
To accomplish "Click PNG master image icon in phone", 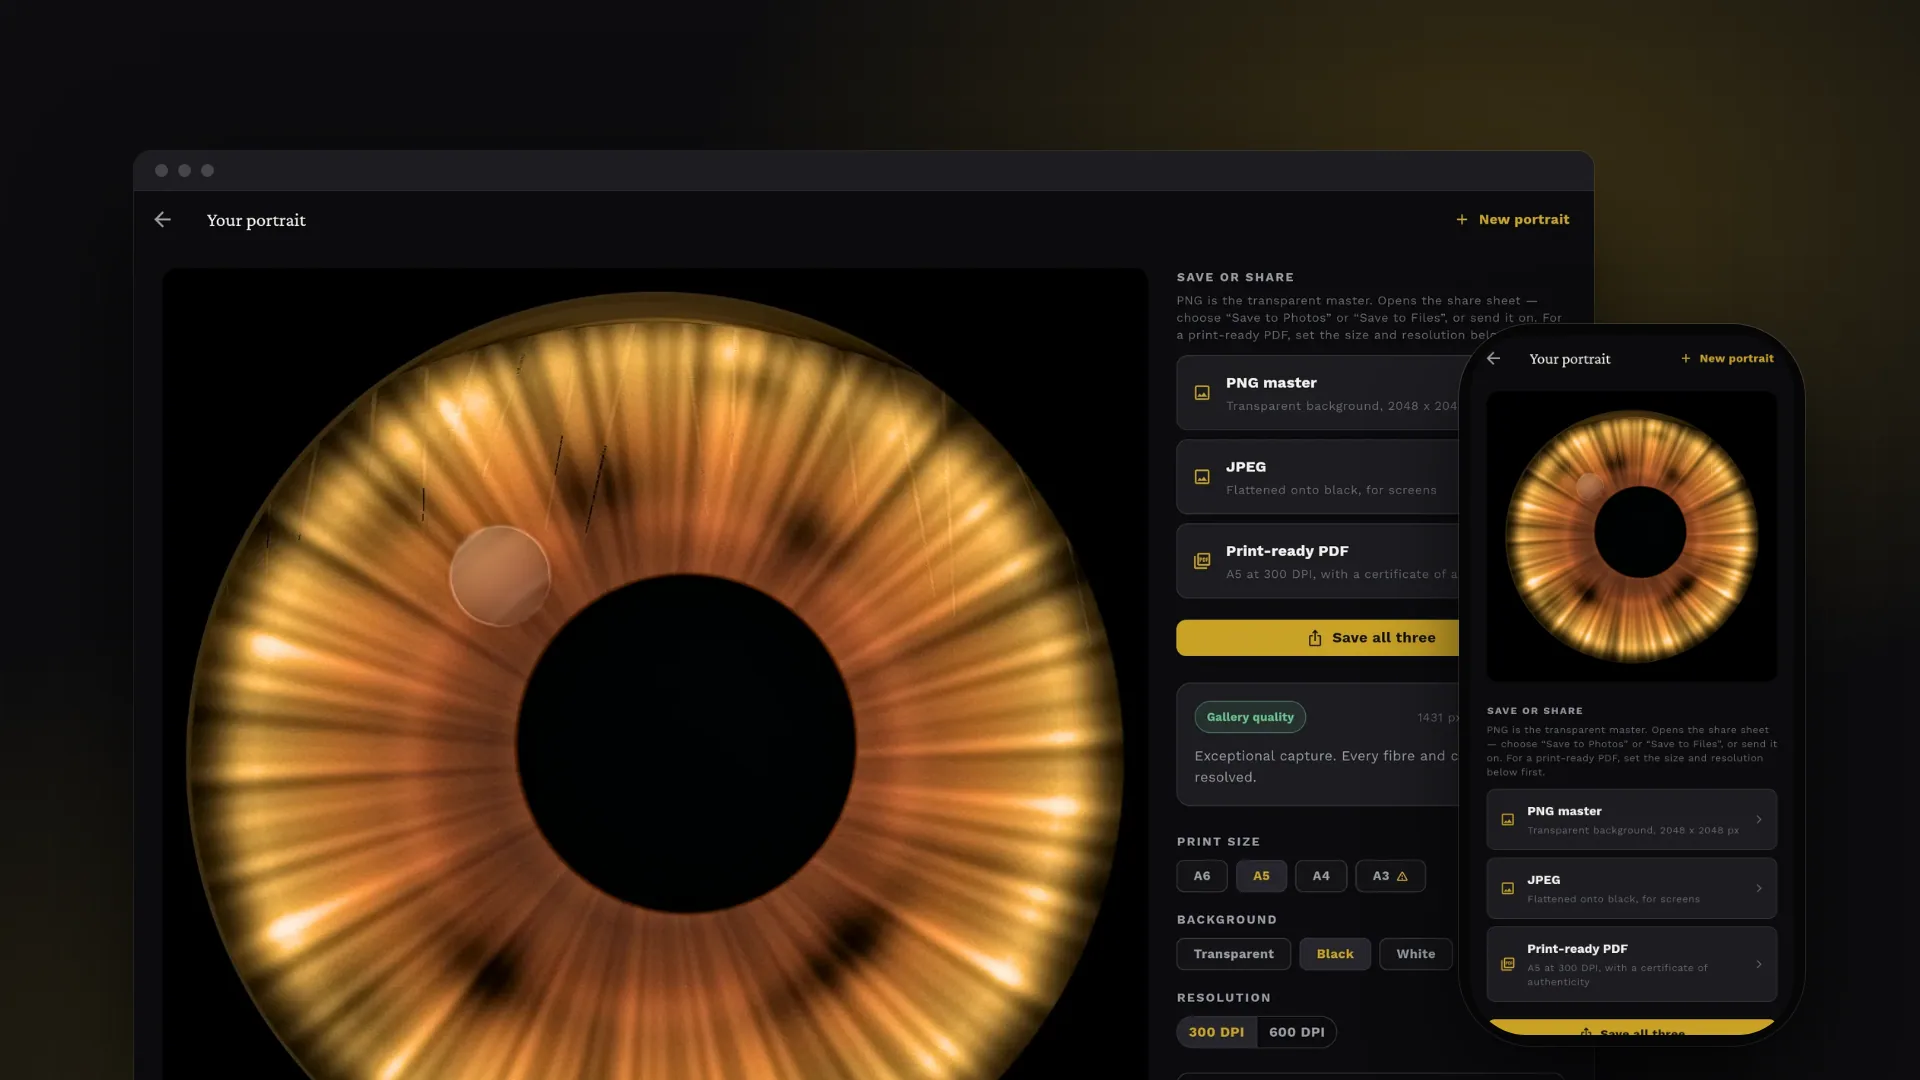I will coord(1508,820).
